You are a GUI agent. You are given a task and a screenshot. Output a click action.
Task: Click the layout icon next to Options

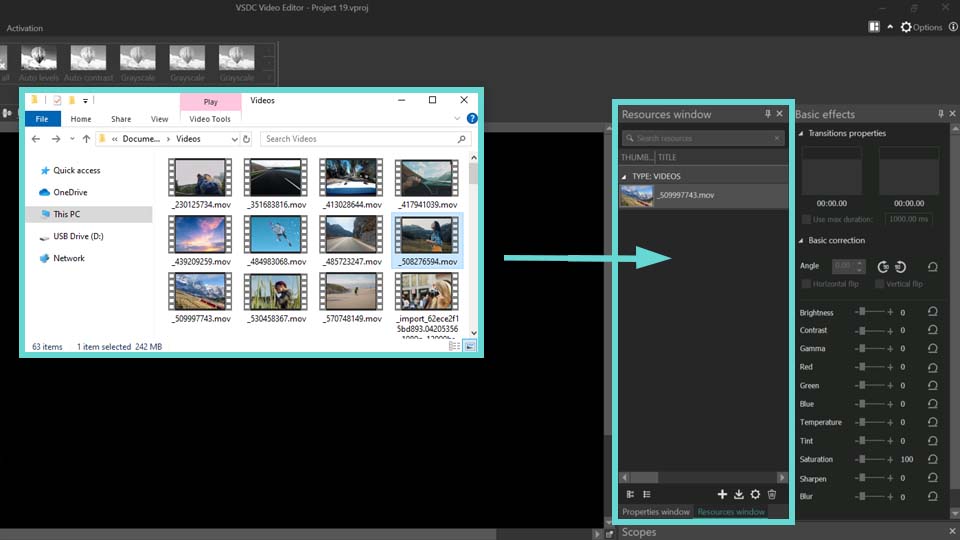click(874, 27)
